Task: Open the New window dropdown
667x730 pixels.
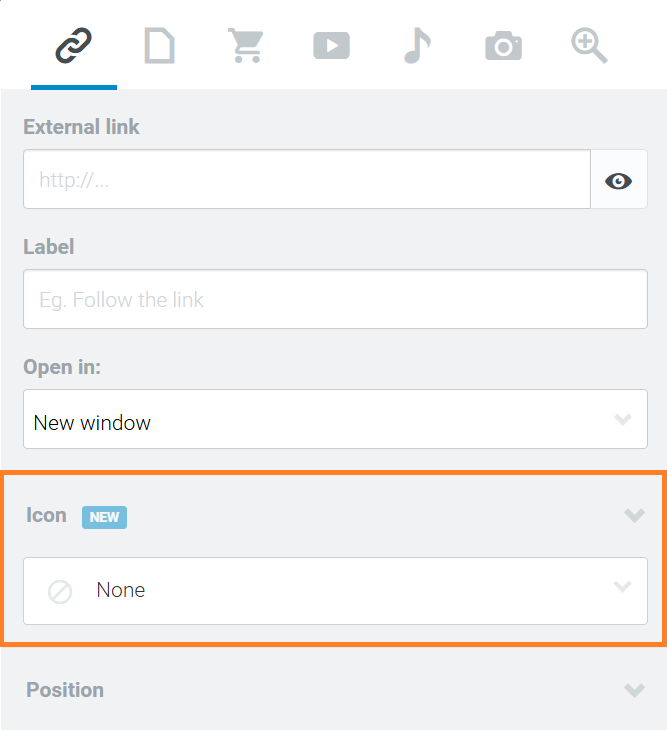Action: 335,419
